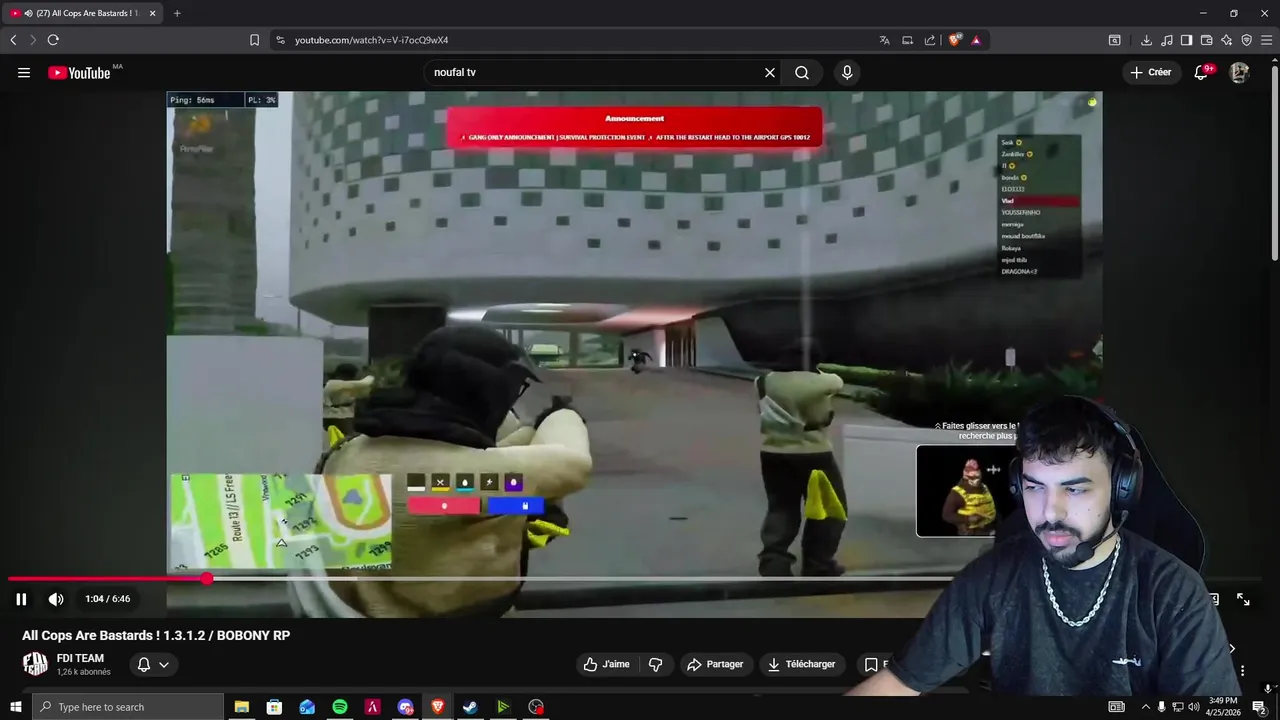Share the video via Partager

point(715,664)
